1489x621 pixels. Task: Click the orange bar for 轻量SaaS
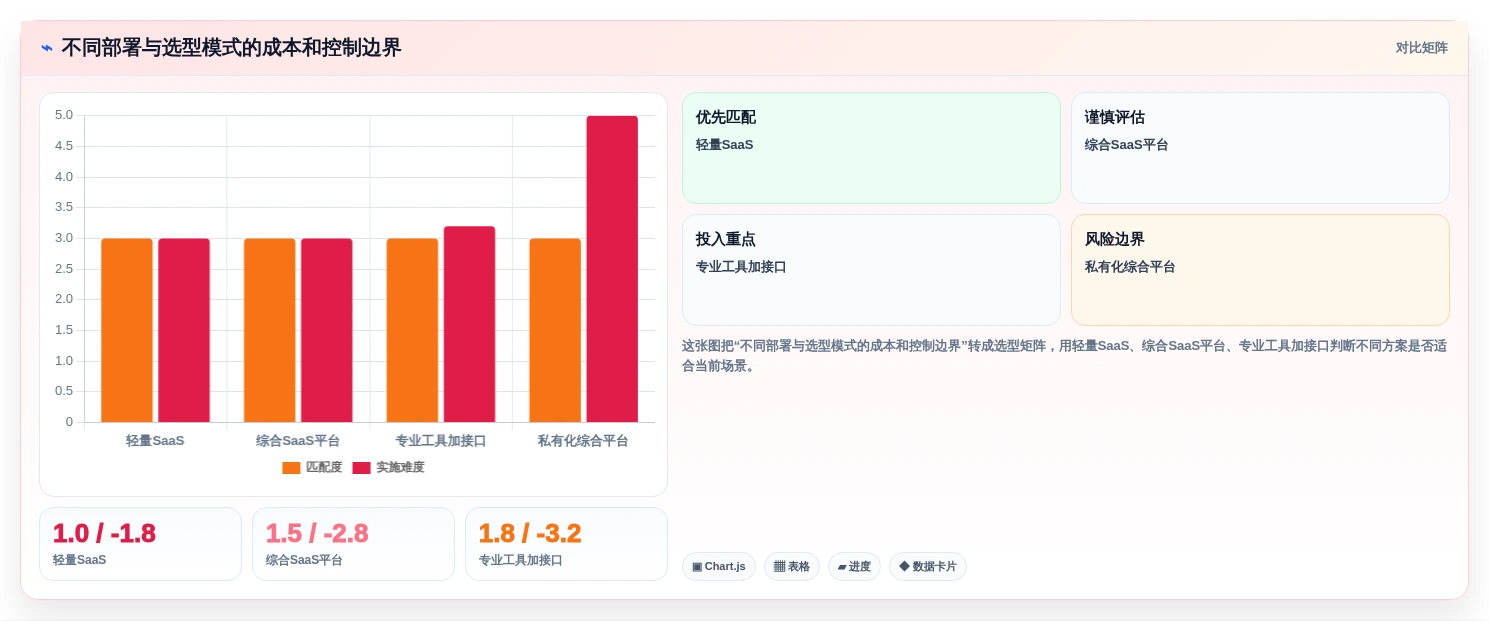(127, 330)
